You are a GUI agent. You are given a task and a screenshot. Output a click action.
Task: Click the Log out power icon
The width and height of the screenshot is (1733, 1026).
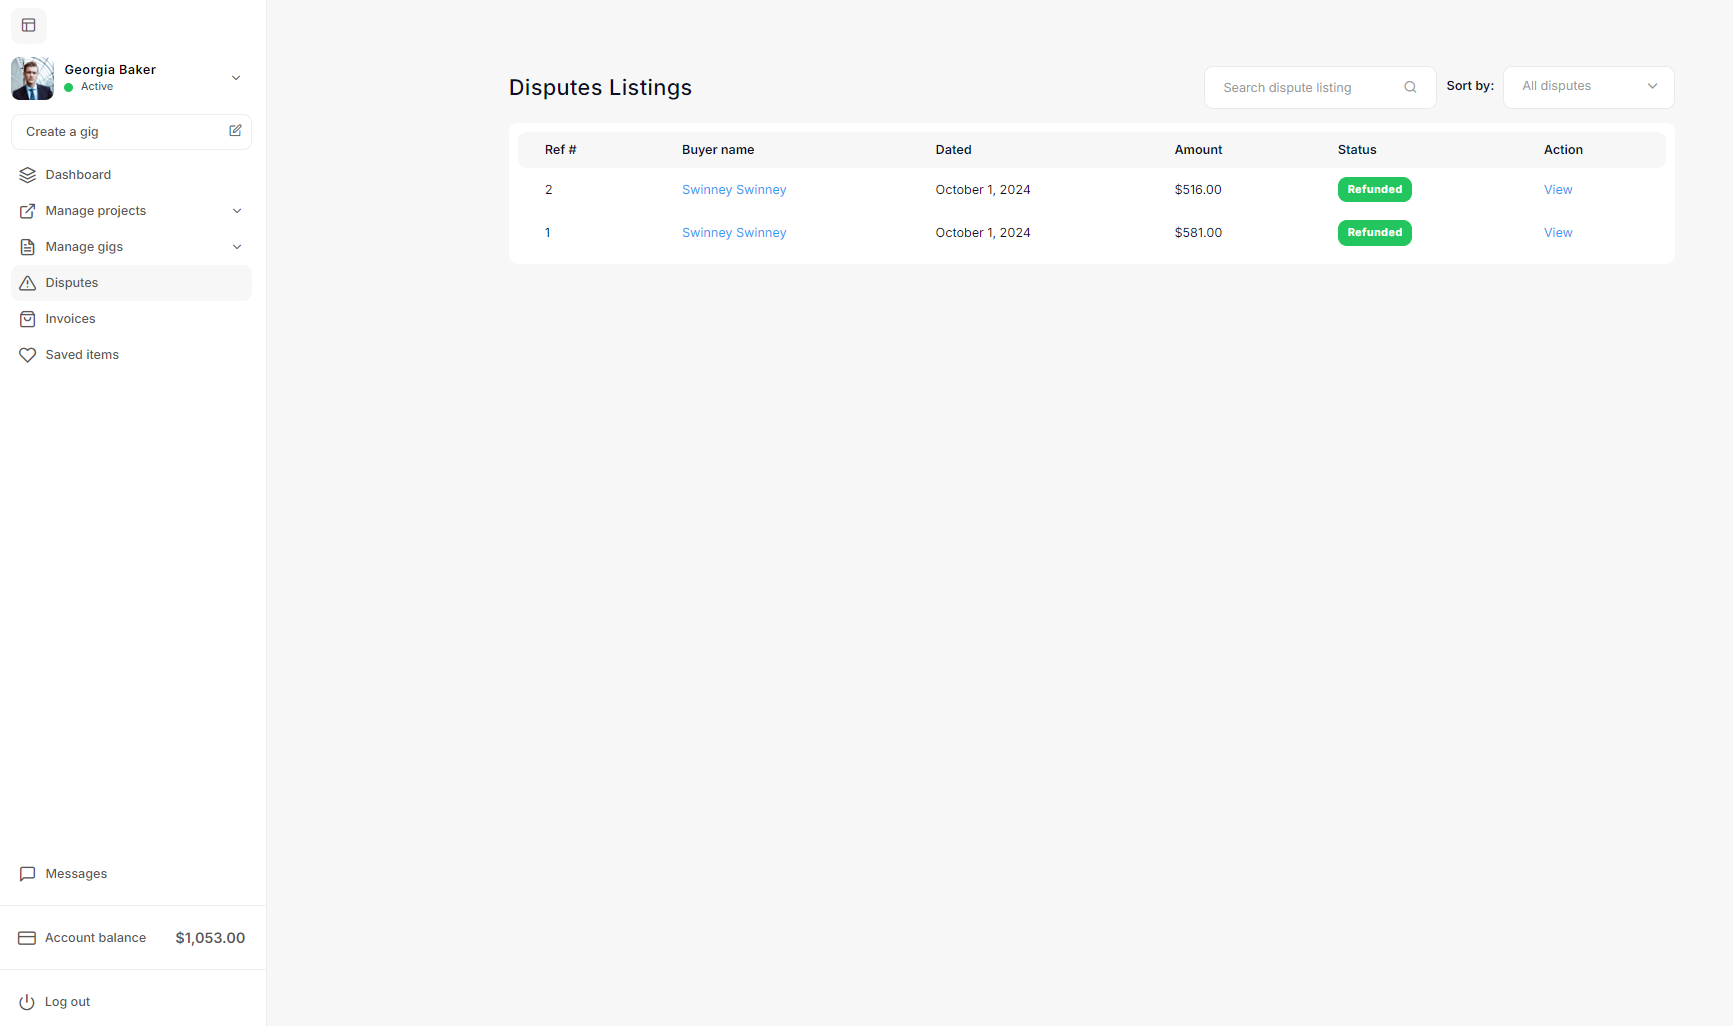click(27, 1002)
